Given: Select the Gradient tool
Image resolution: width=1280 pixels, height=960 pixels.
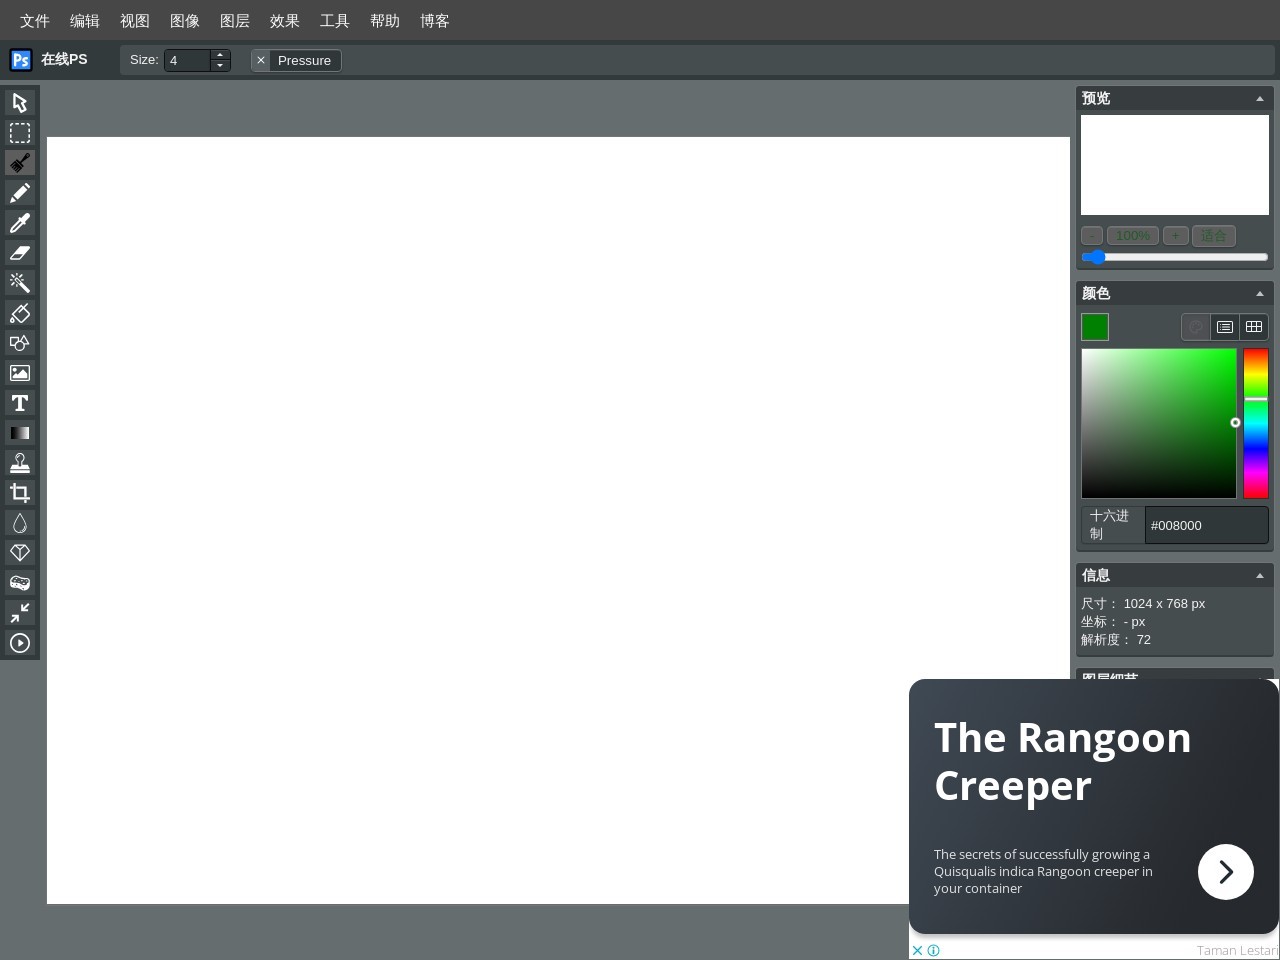Looking at the screenshot, I should click(x=20, y=433).
